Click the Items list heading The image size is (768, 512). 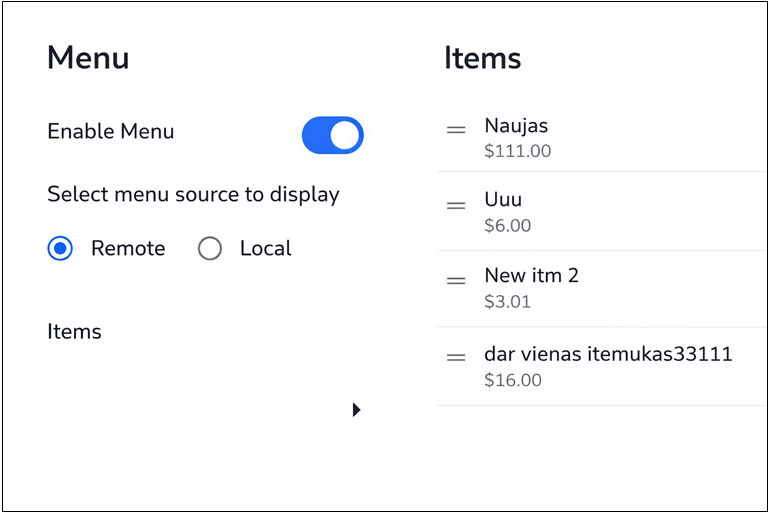tap(482, 58)
